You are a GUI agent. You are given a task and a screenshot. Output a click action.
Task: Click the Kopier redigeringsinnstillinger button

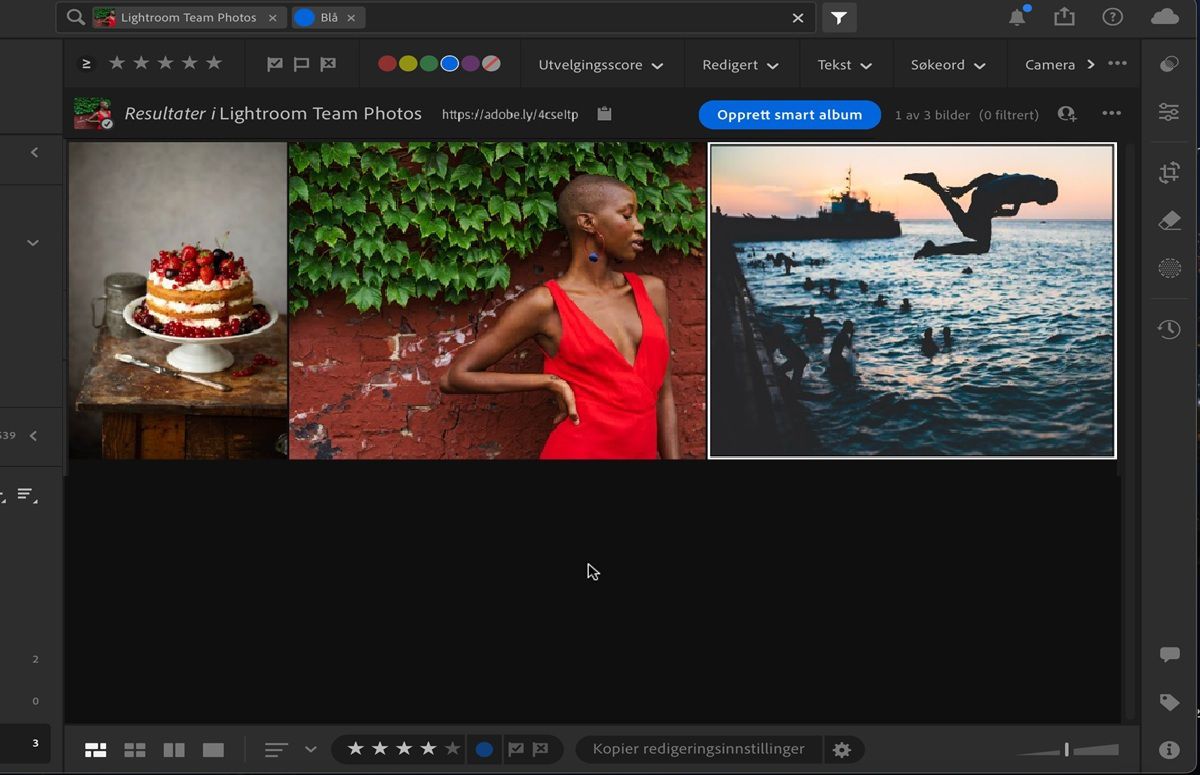point(697,748)
